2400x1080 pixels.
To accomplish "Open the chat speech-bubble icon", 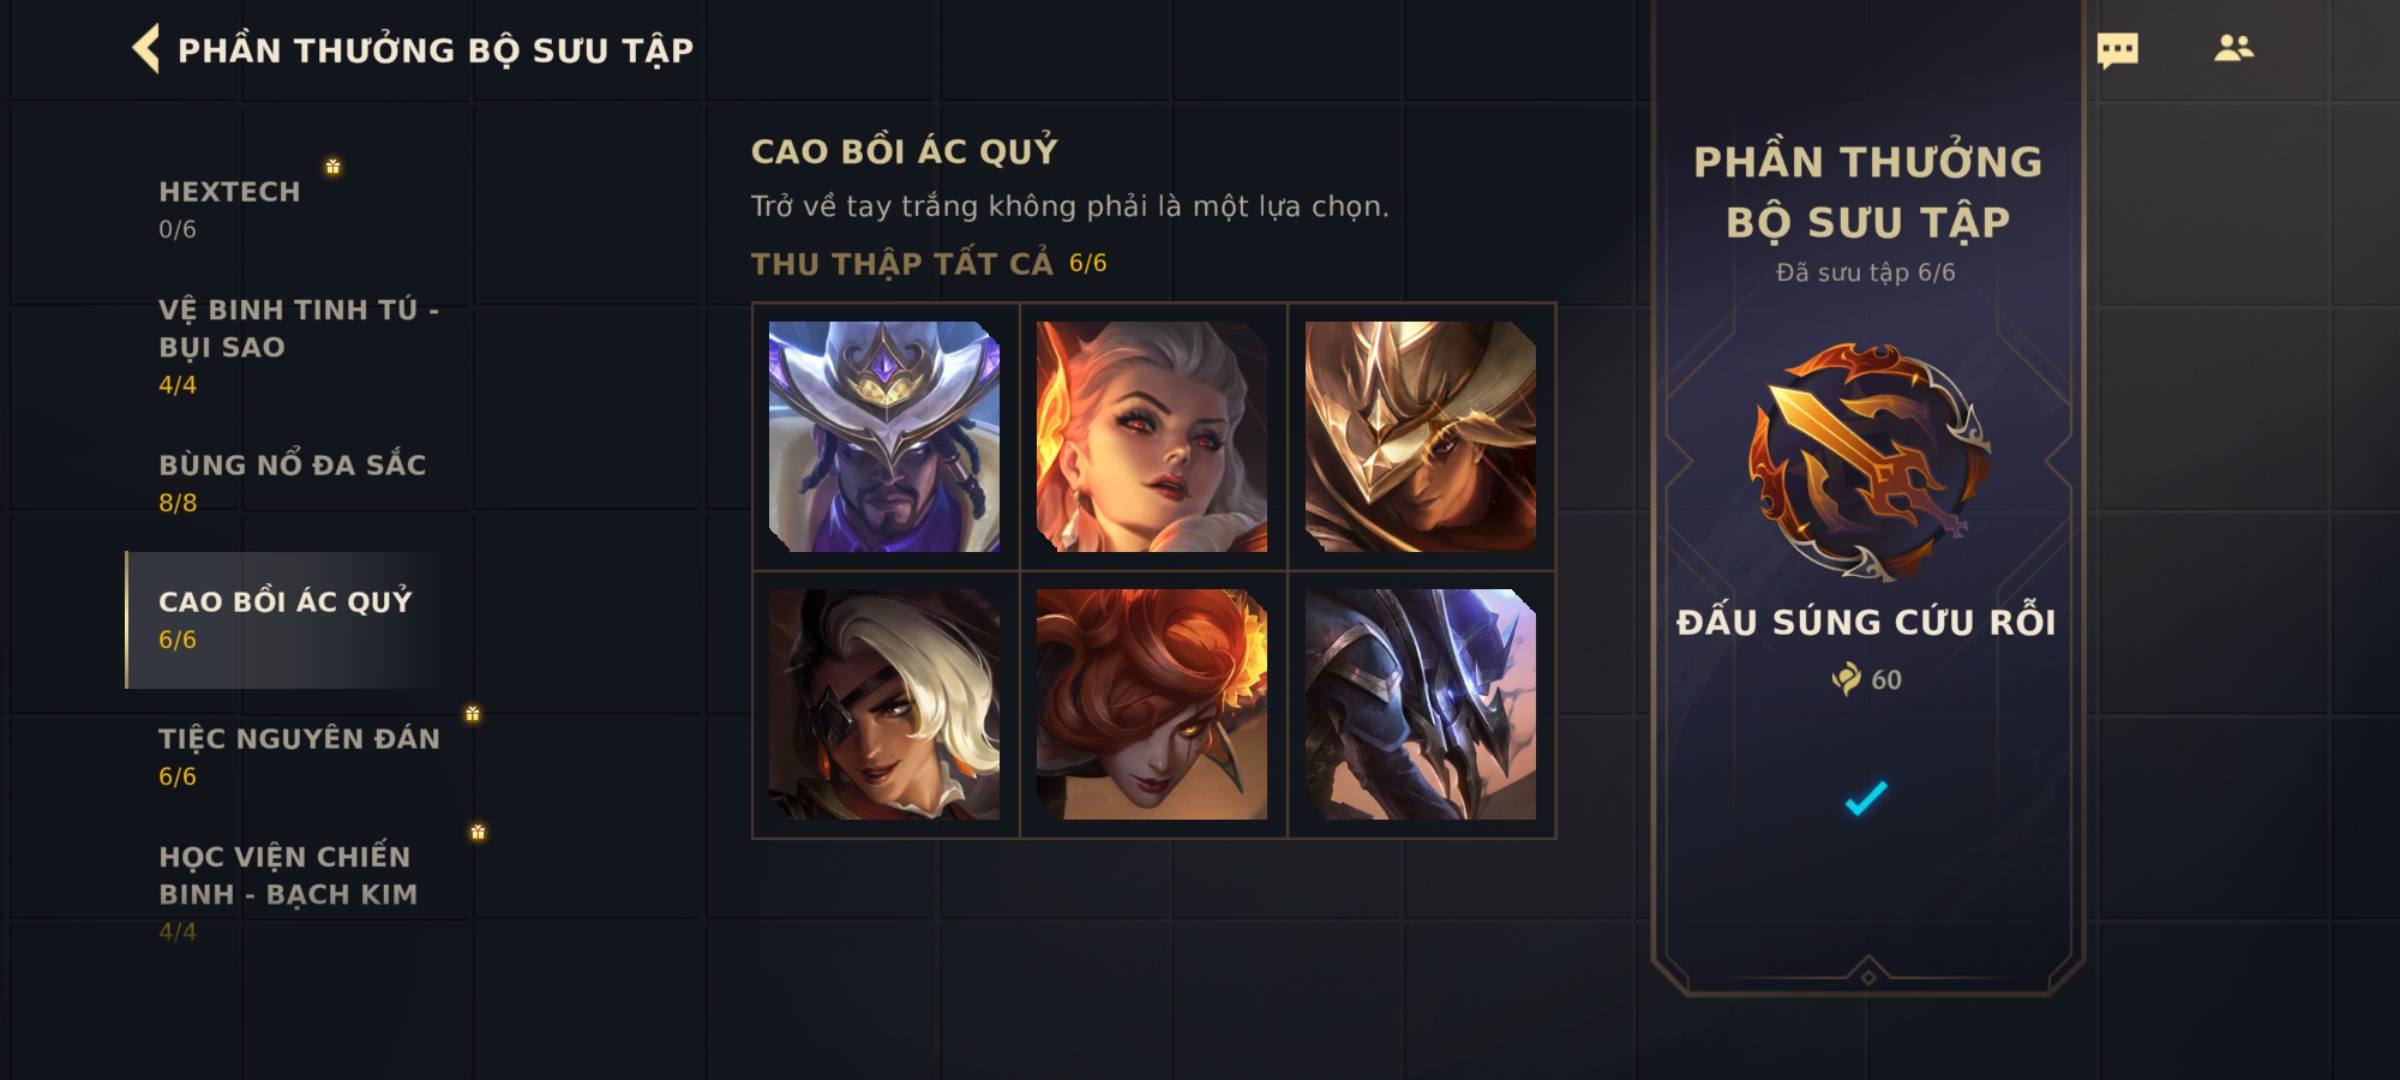I will point(2117,49).
